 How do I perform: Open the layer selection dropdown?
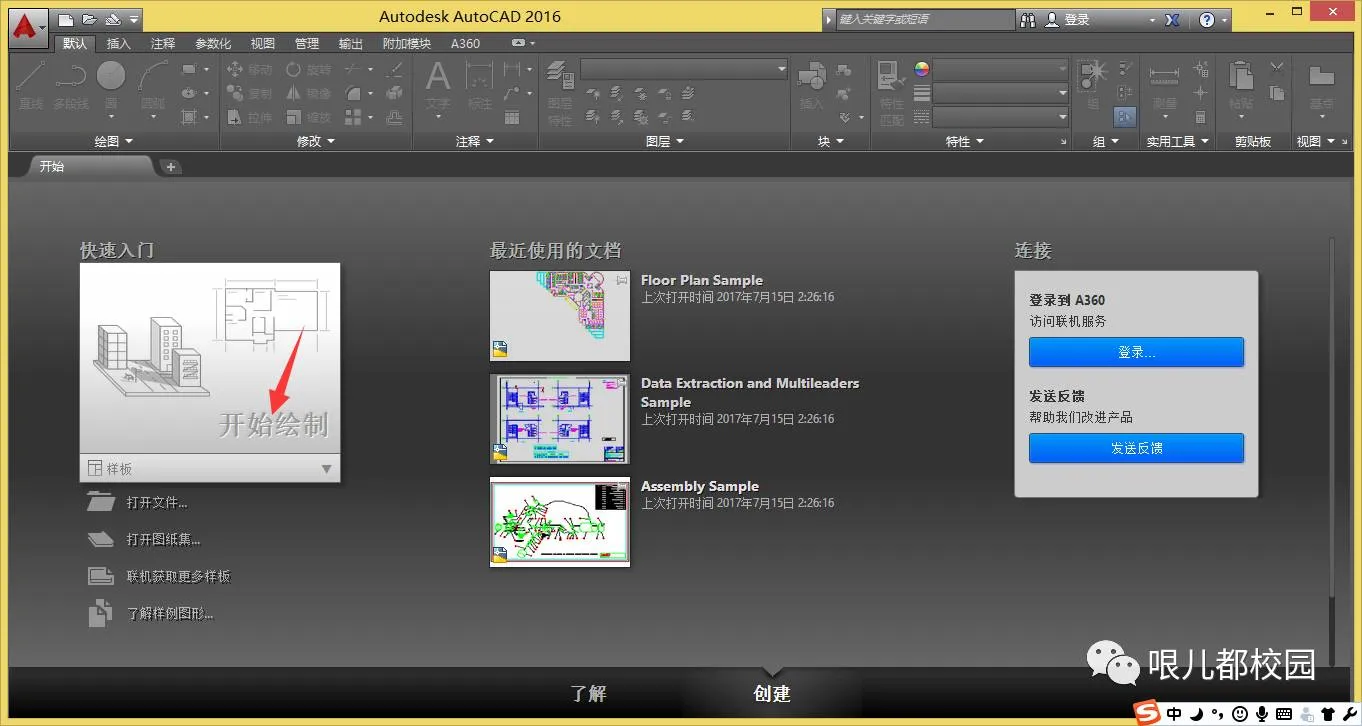pyautogui.click(x=684, y=69)
